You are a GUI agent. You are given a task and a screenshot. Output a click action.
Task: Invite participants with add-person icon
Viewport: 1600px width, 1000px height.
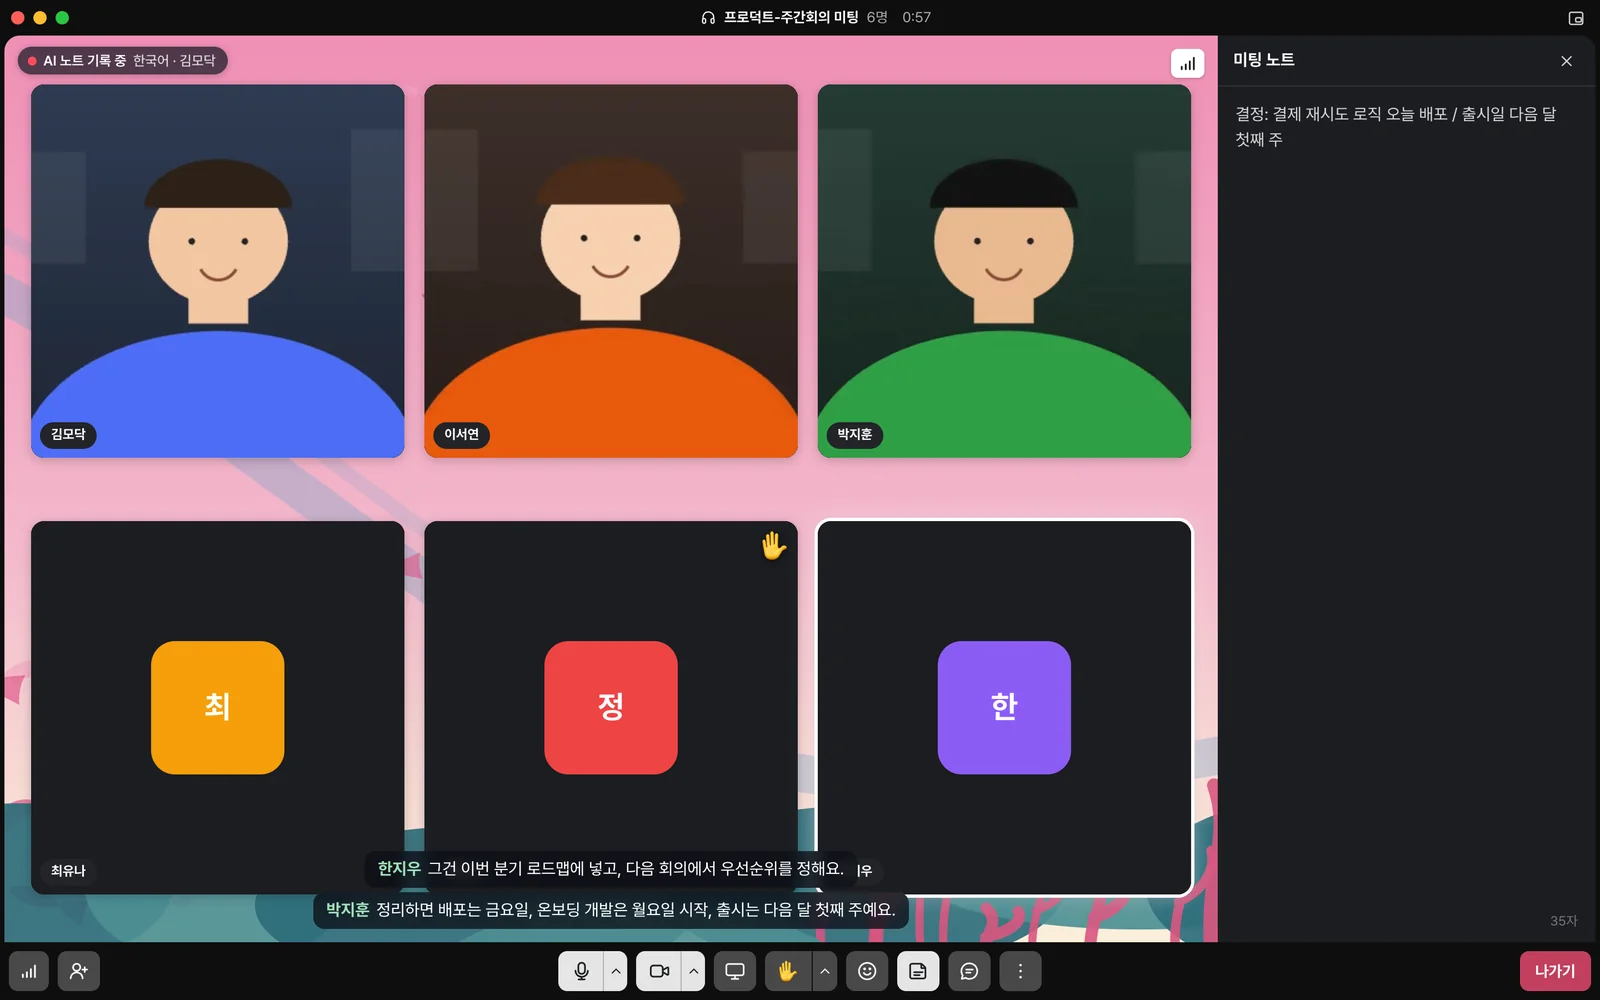pyautogui.click(x=79, y=971)
